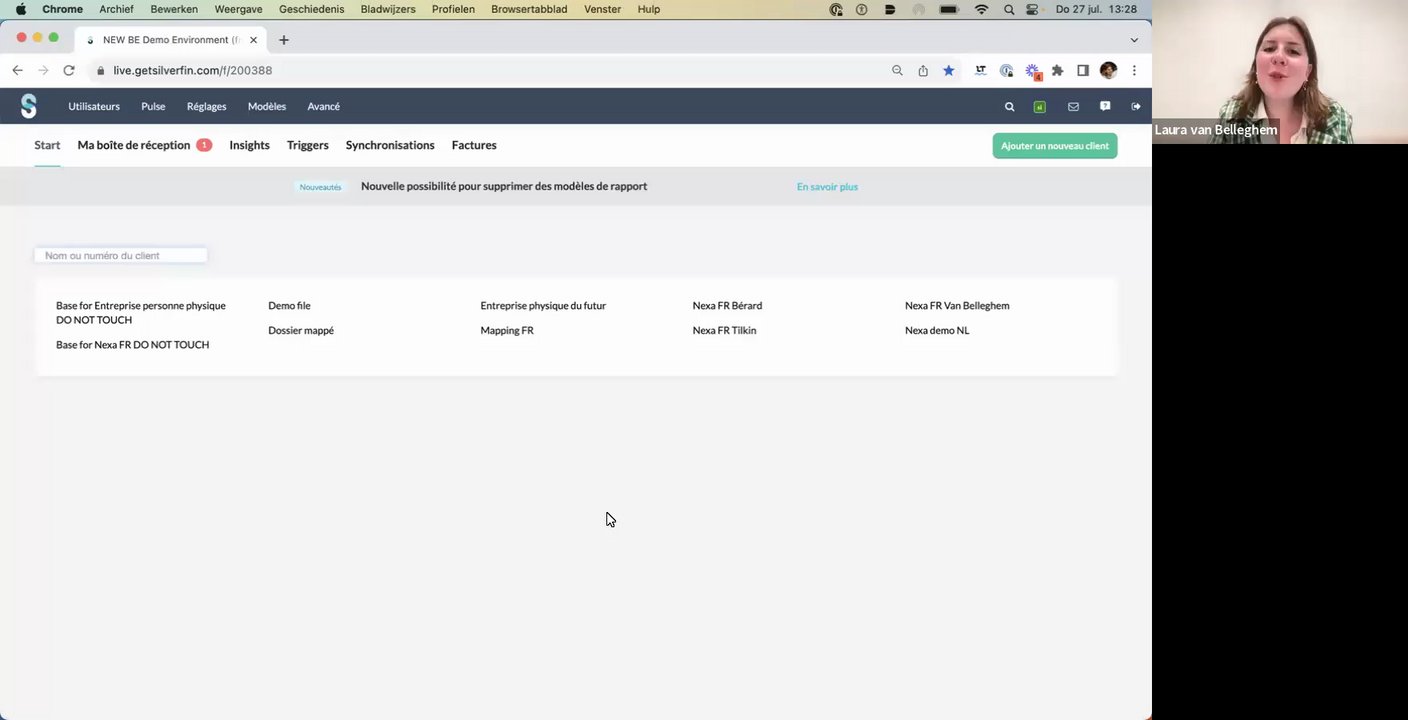Open a new tab with plus icon
Viewport: 1408px width, 720px height.
coord(284,40)
